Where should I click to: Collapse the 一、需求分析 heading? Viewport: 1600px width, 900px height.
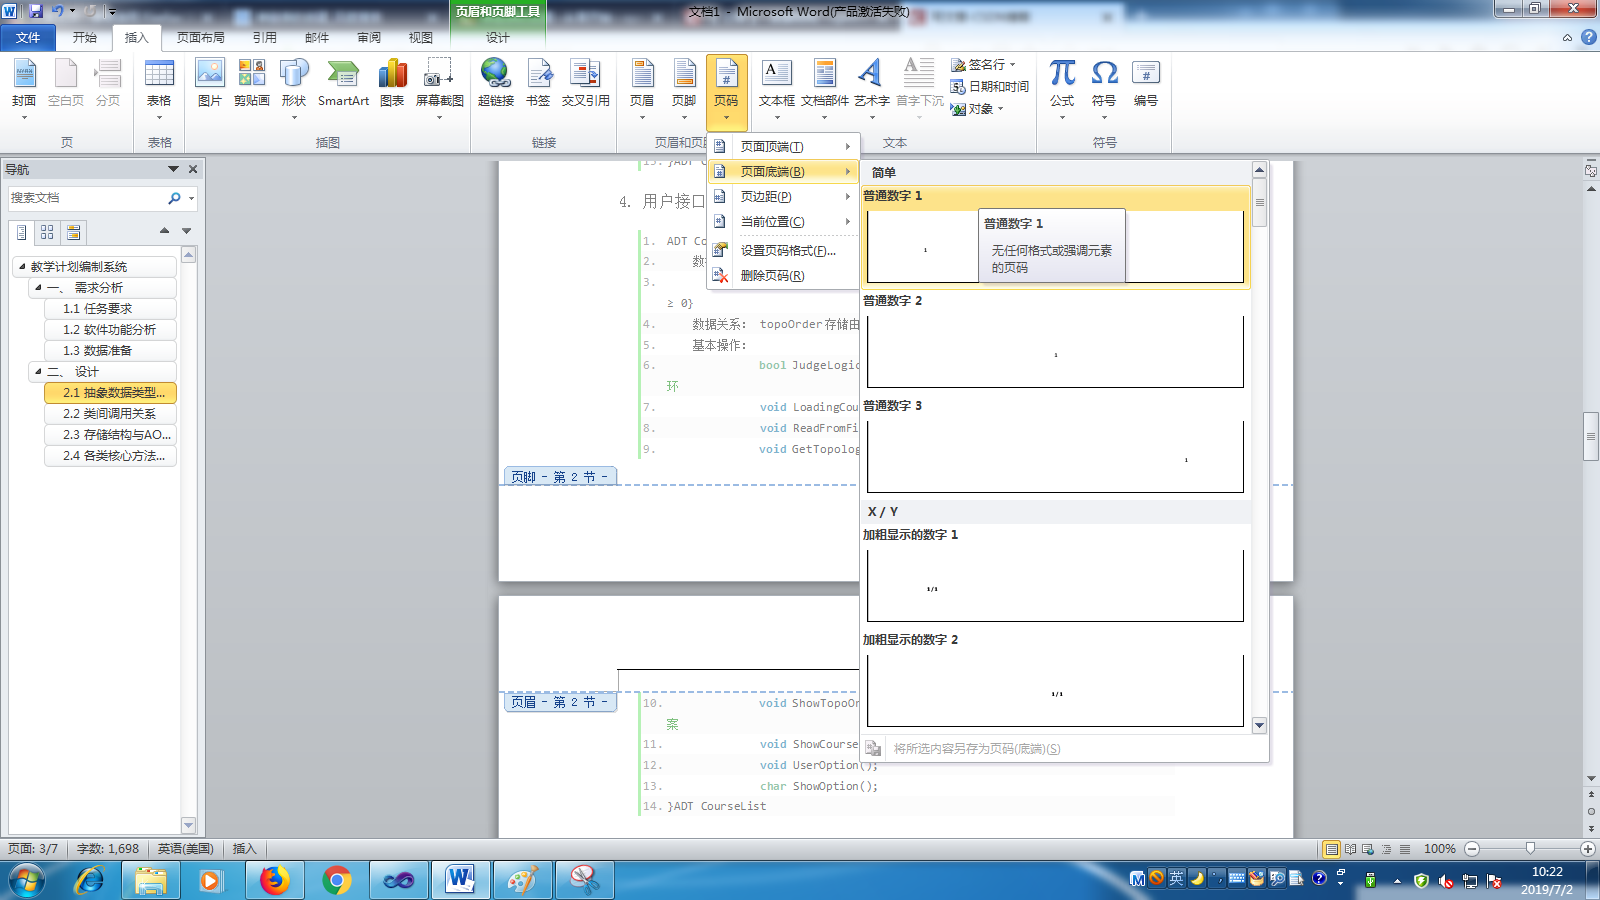click(38, 288)
